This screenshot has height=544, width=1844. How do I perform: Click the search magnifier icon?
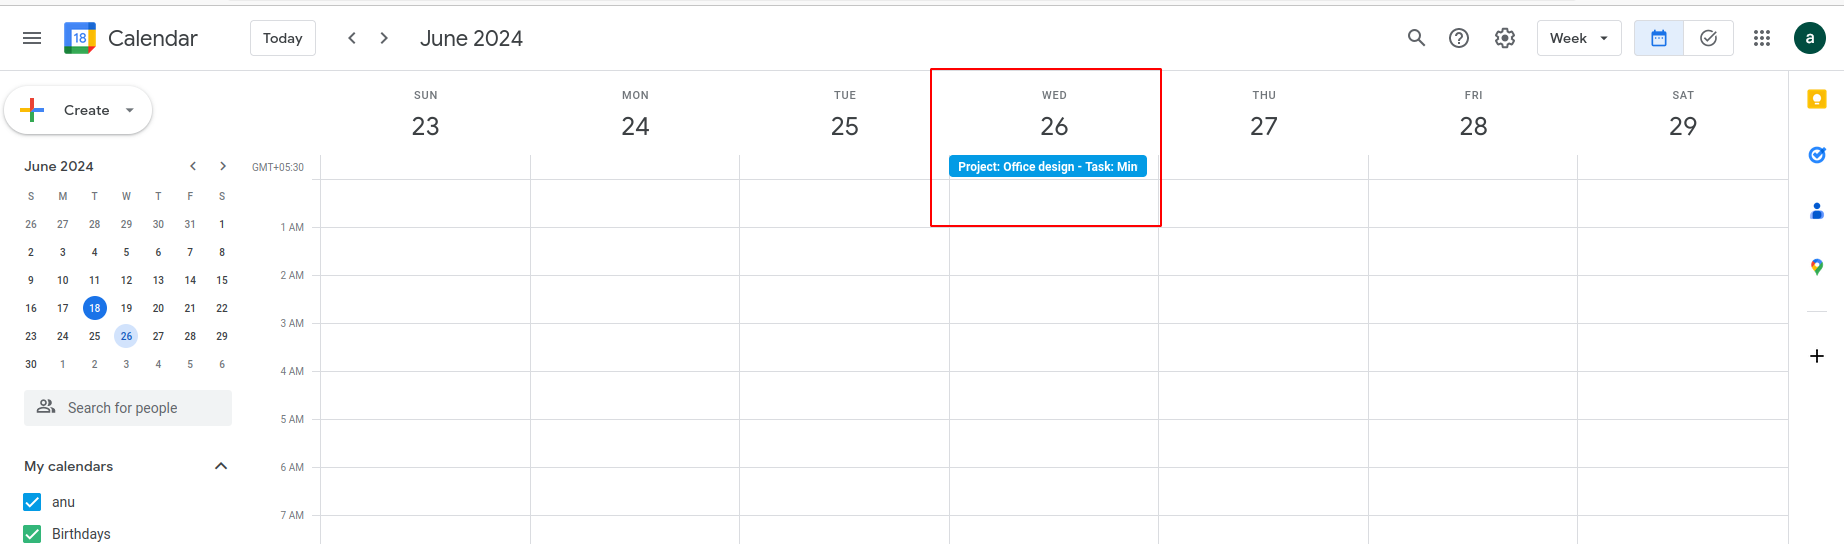coord(1416,38)
